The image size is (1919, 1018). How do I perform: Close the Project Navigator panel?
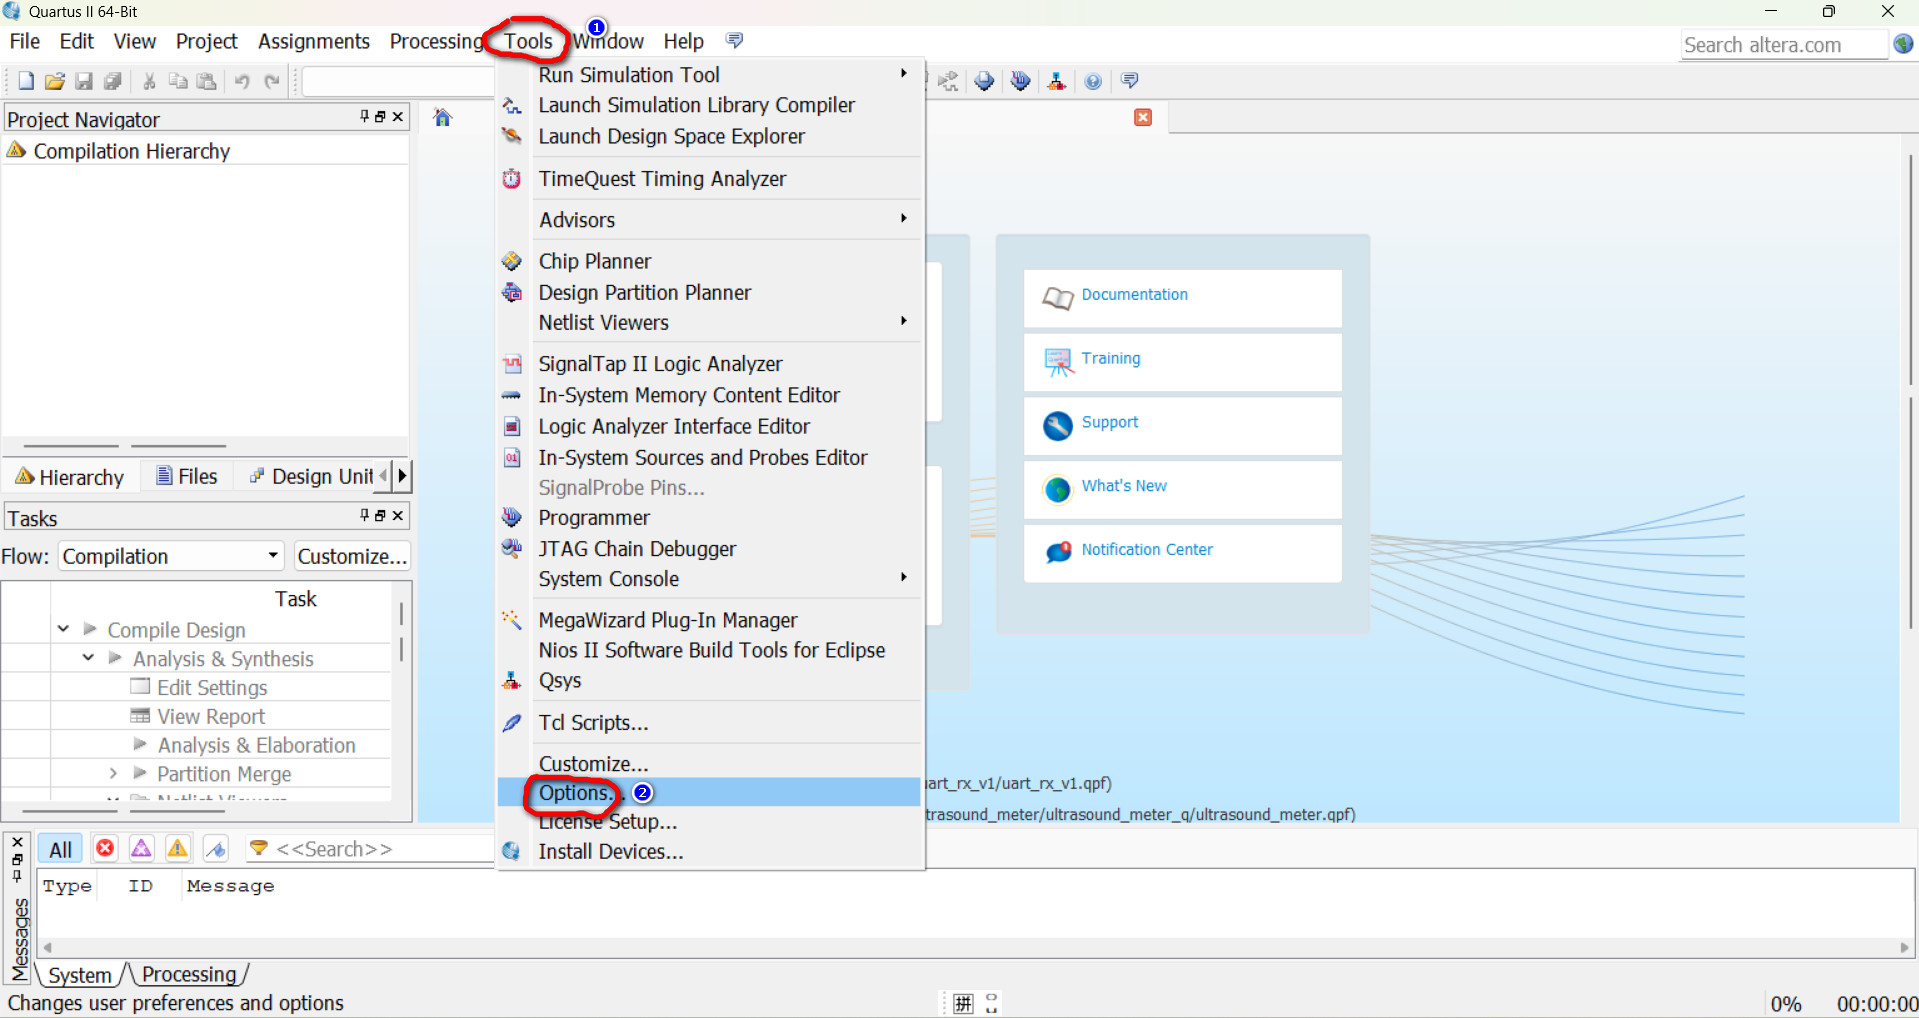pos(398,117)
